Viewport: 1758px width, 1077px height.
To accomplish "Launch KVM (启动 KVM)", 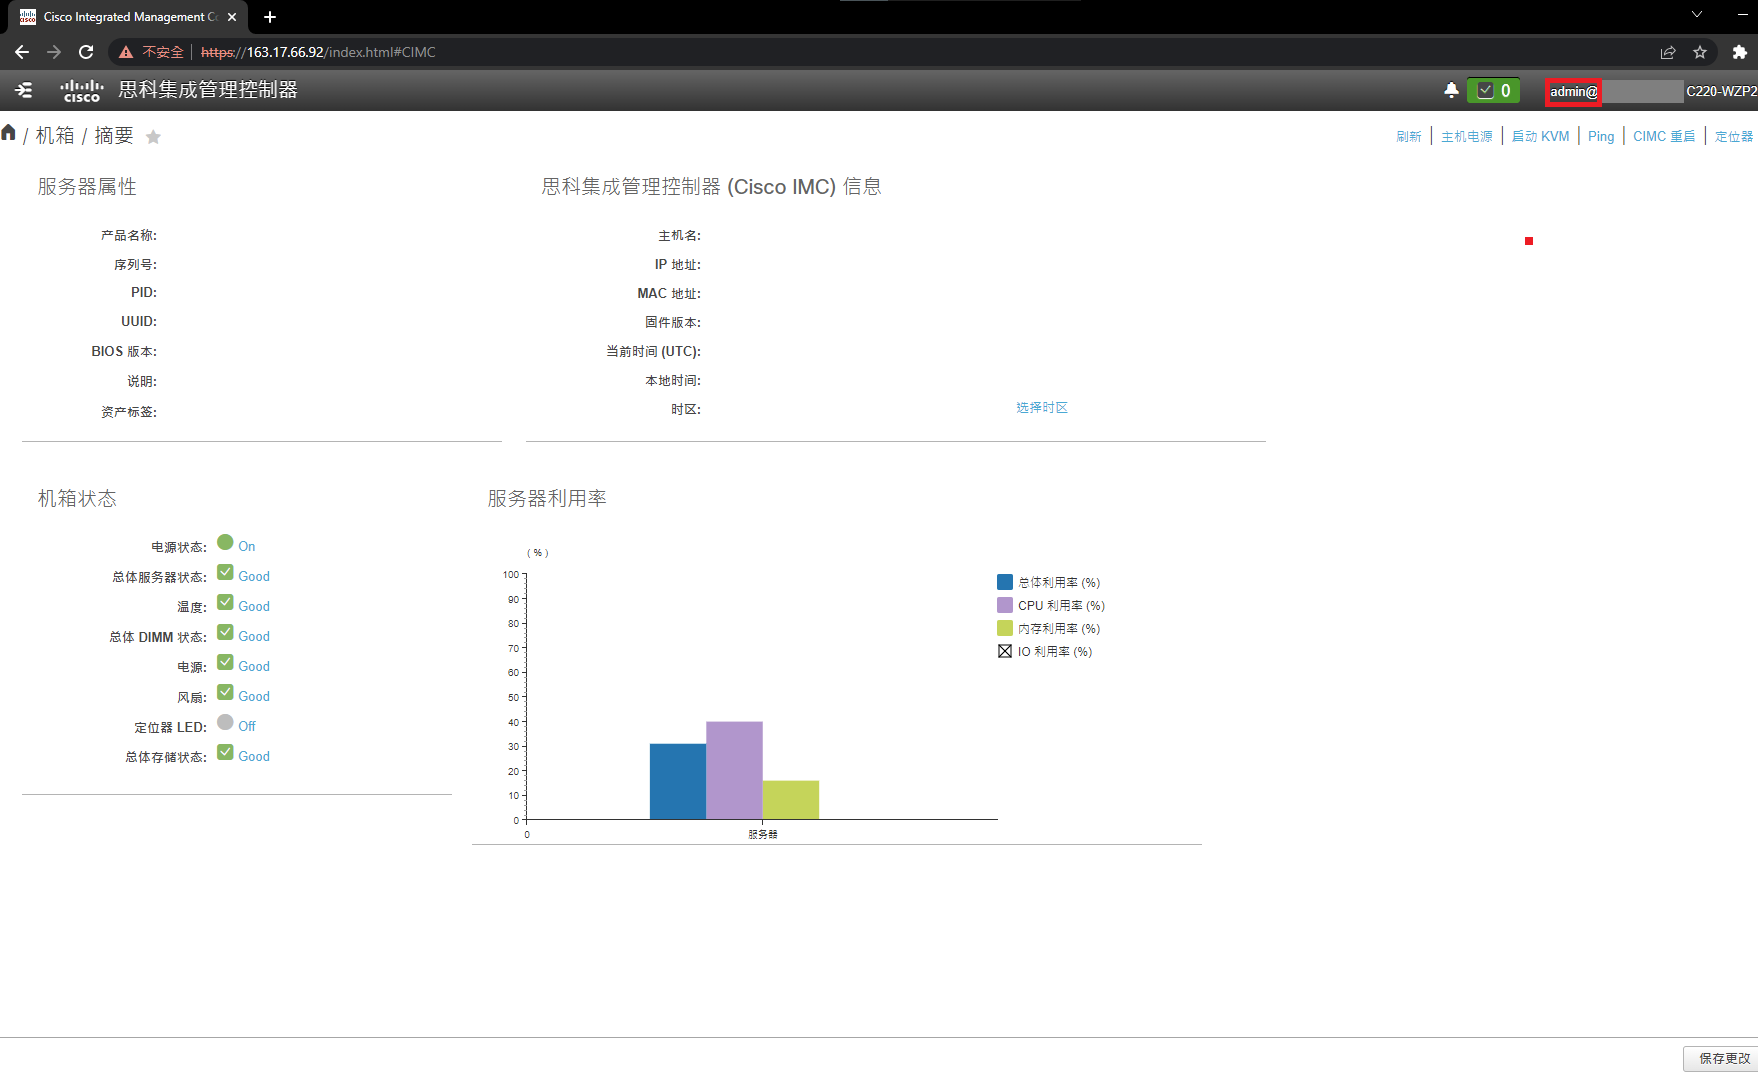I will click(x=1540, y=137).
